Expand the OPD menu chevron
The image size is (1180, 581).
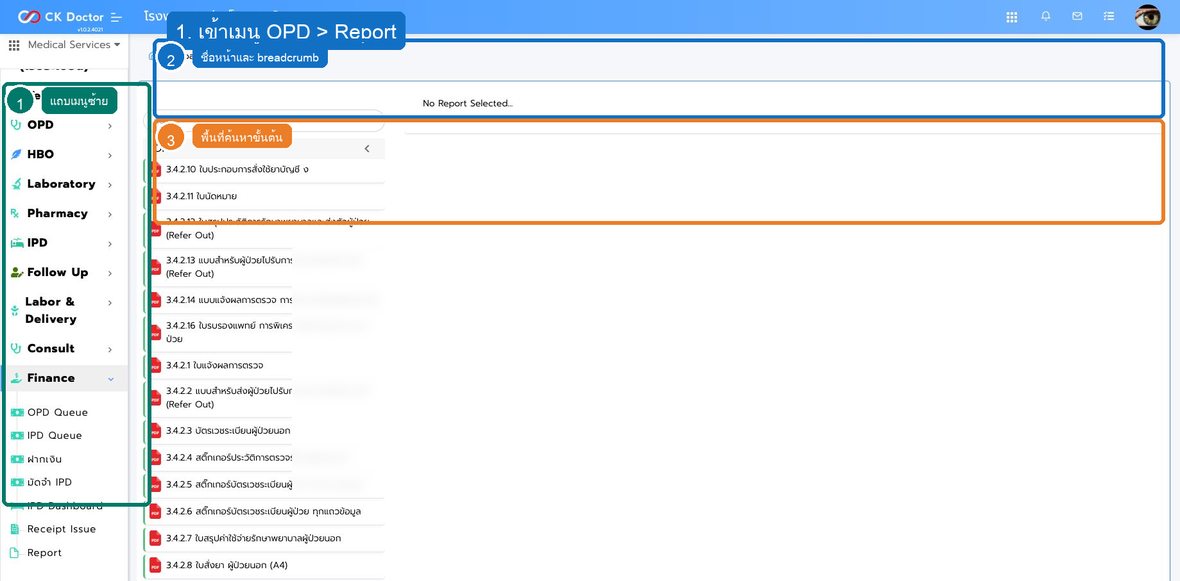point(110,126)
